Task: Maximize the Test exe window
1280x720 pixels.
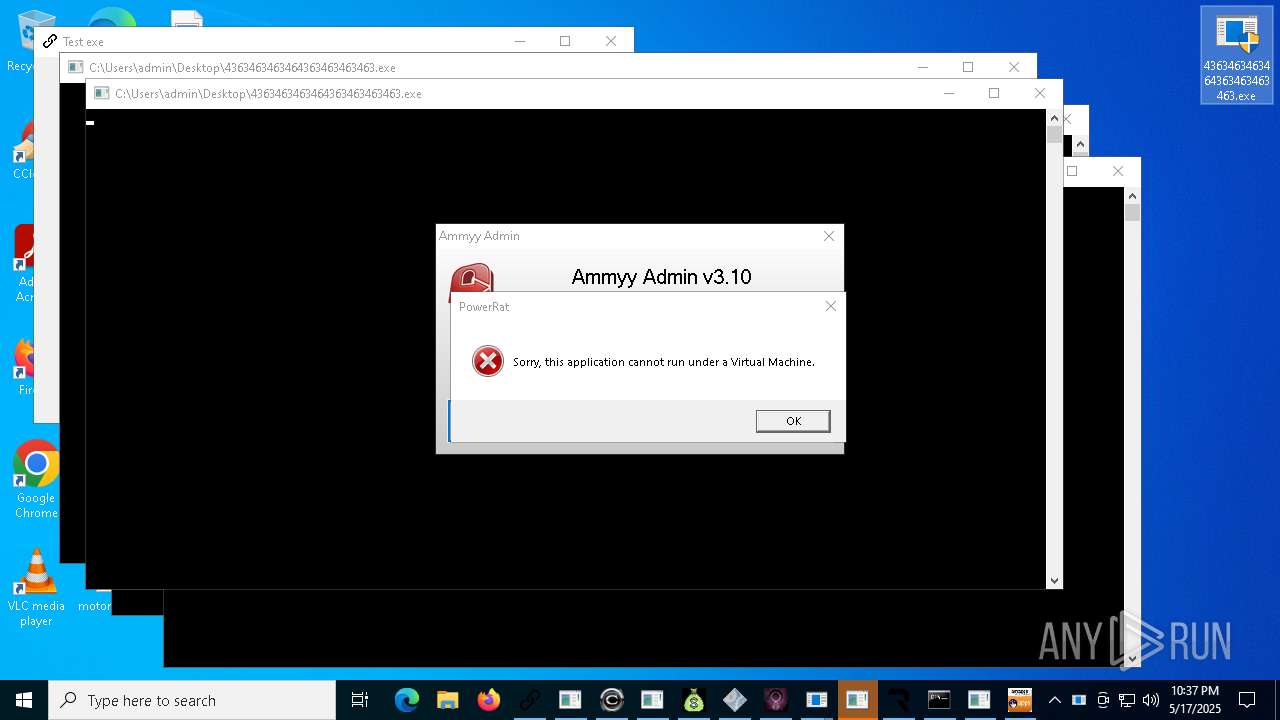Action: click(565, 41)
